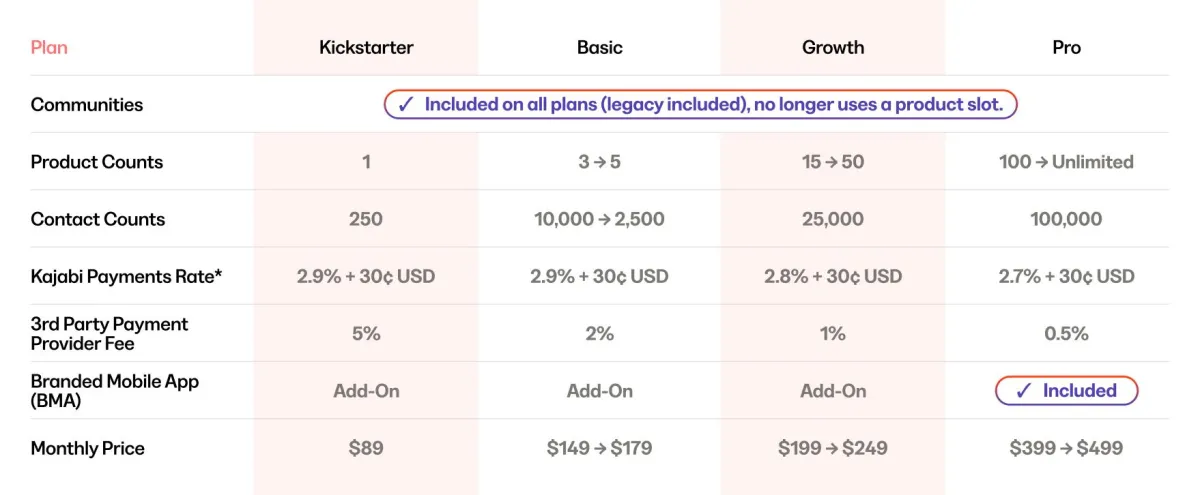Select the Basic plan column header

click(x=600, y=47)
